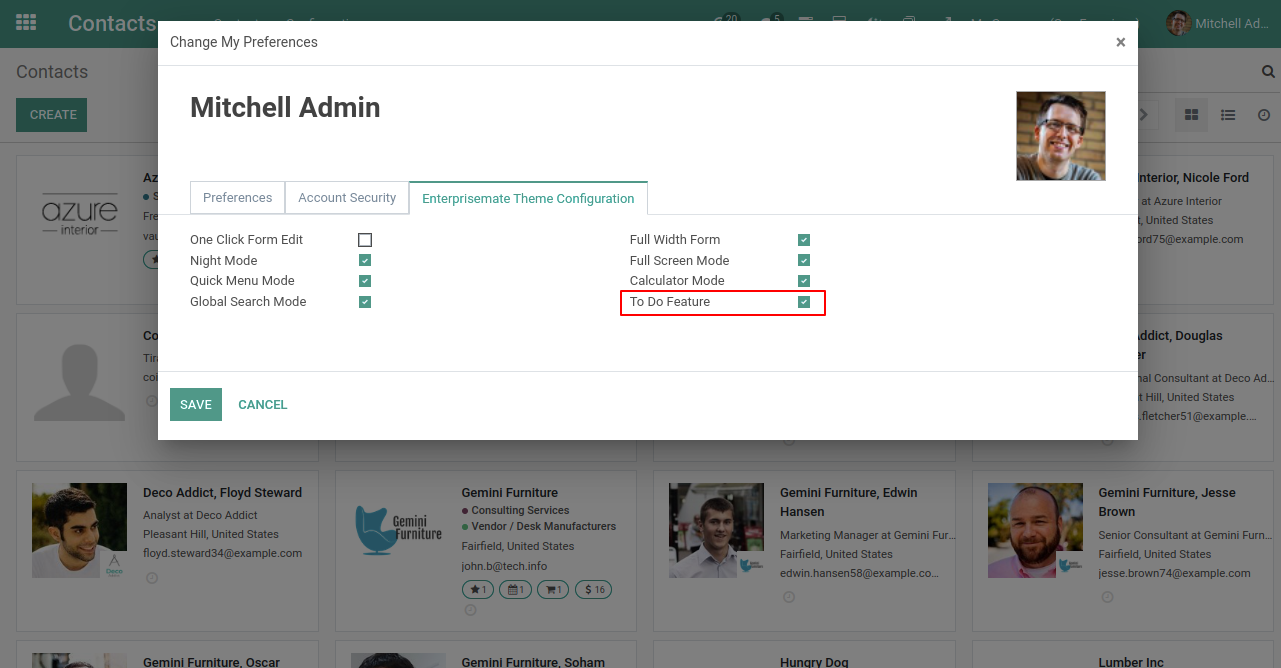Click Gemini Furniture logo image
The image size is (1281, 668).
click(x=398, y=531)
